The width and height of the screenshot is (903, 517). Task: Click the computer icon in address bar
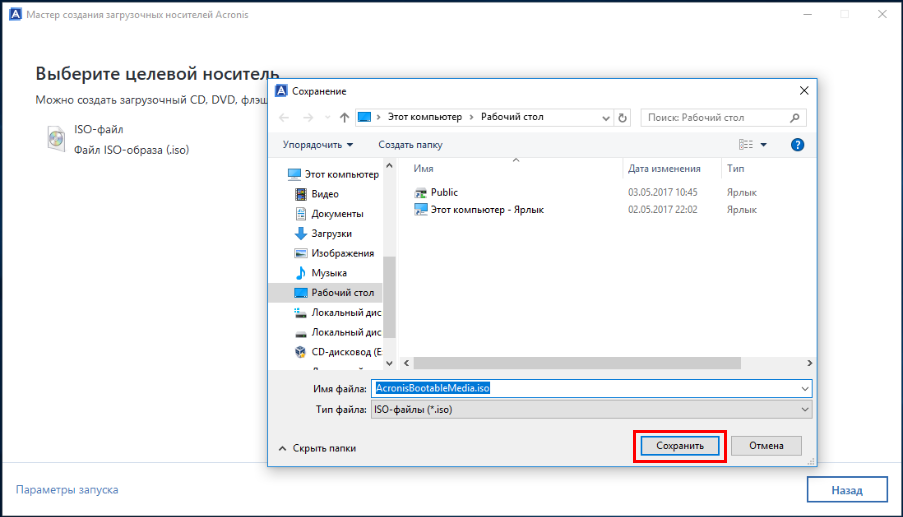pyautogui.click(x=365, y=117)
